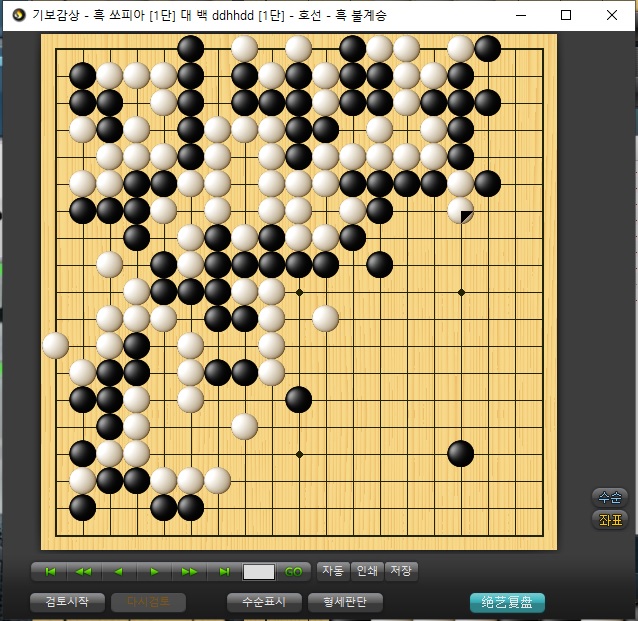
Task: Click the 저장 save button
Action: click(x=401, y=571)
